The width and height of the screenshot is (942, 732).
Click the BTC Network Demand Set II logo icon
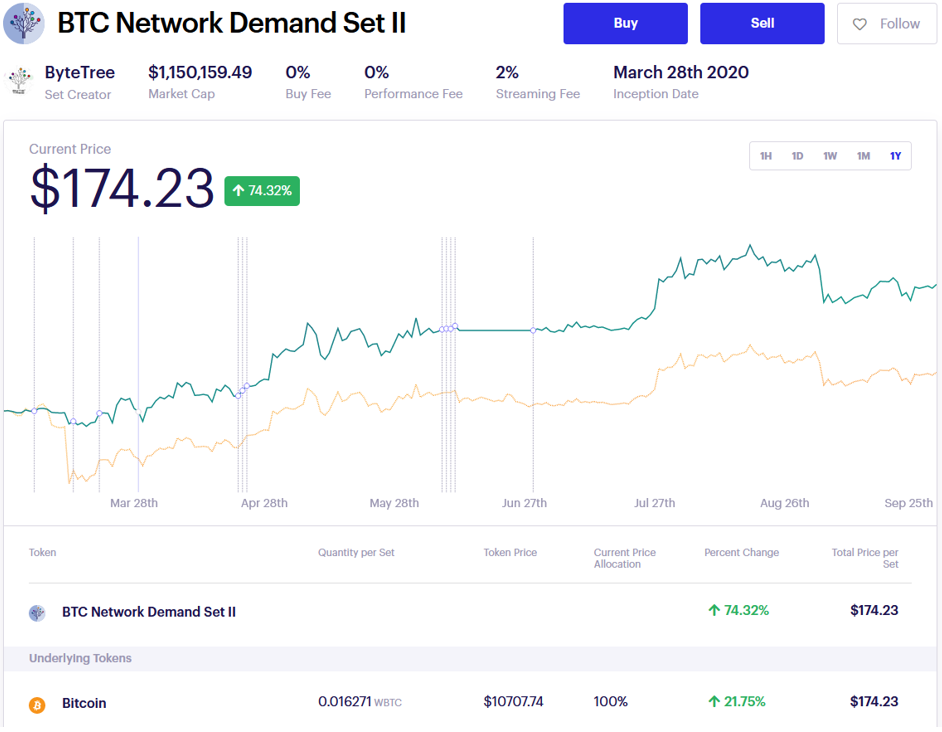tap(24, 24)
